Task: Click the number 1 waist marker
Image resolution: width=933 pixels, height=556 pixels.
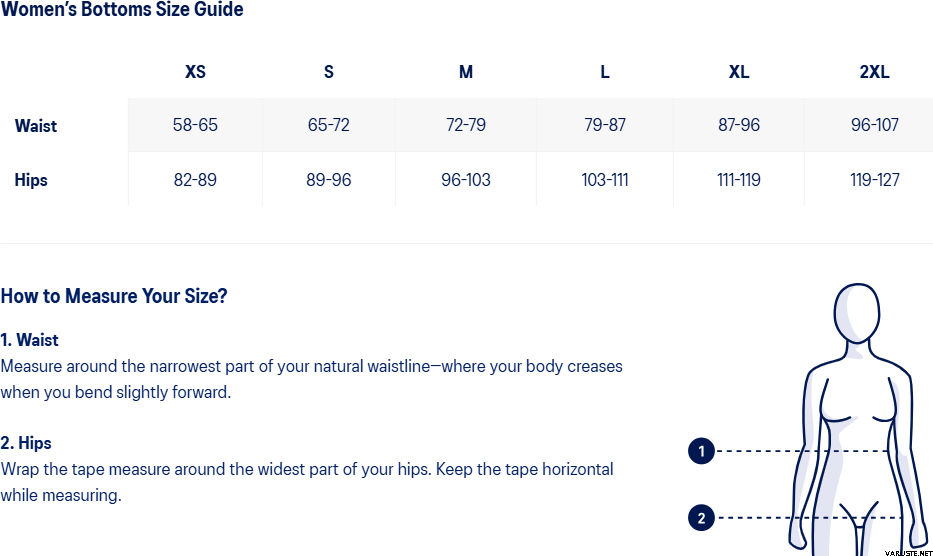Action: (x=701, y=451)
